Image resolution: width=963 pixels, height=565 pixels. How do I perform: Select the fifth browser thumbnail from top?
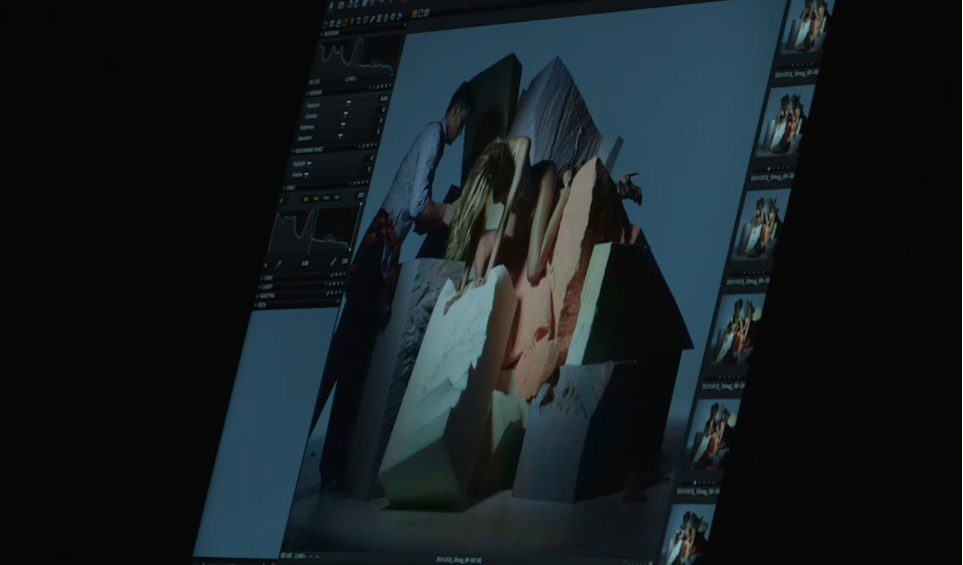[712, 435]
